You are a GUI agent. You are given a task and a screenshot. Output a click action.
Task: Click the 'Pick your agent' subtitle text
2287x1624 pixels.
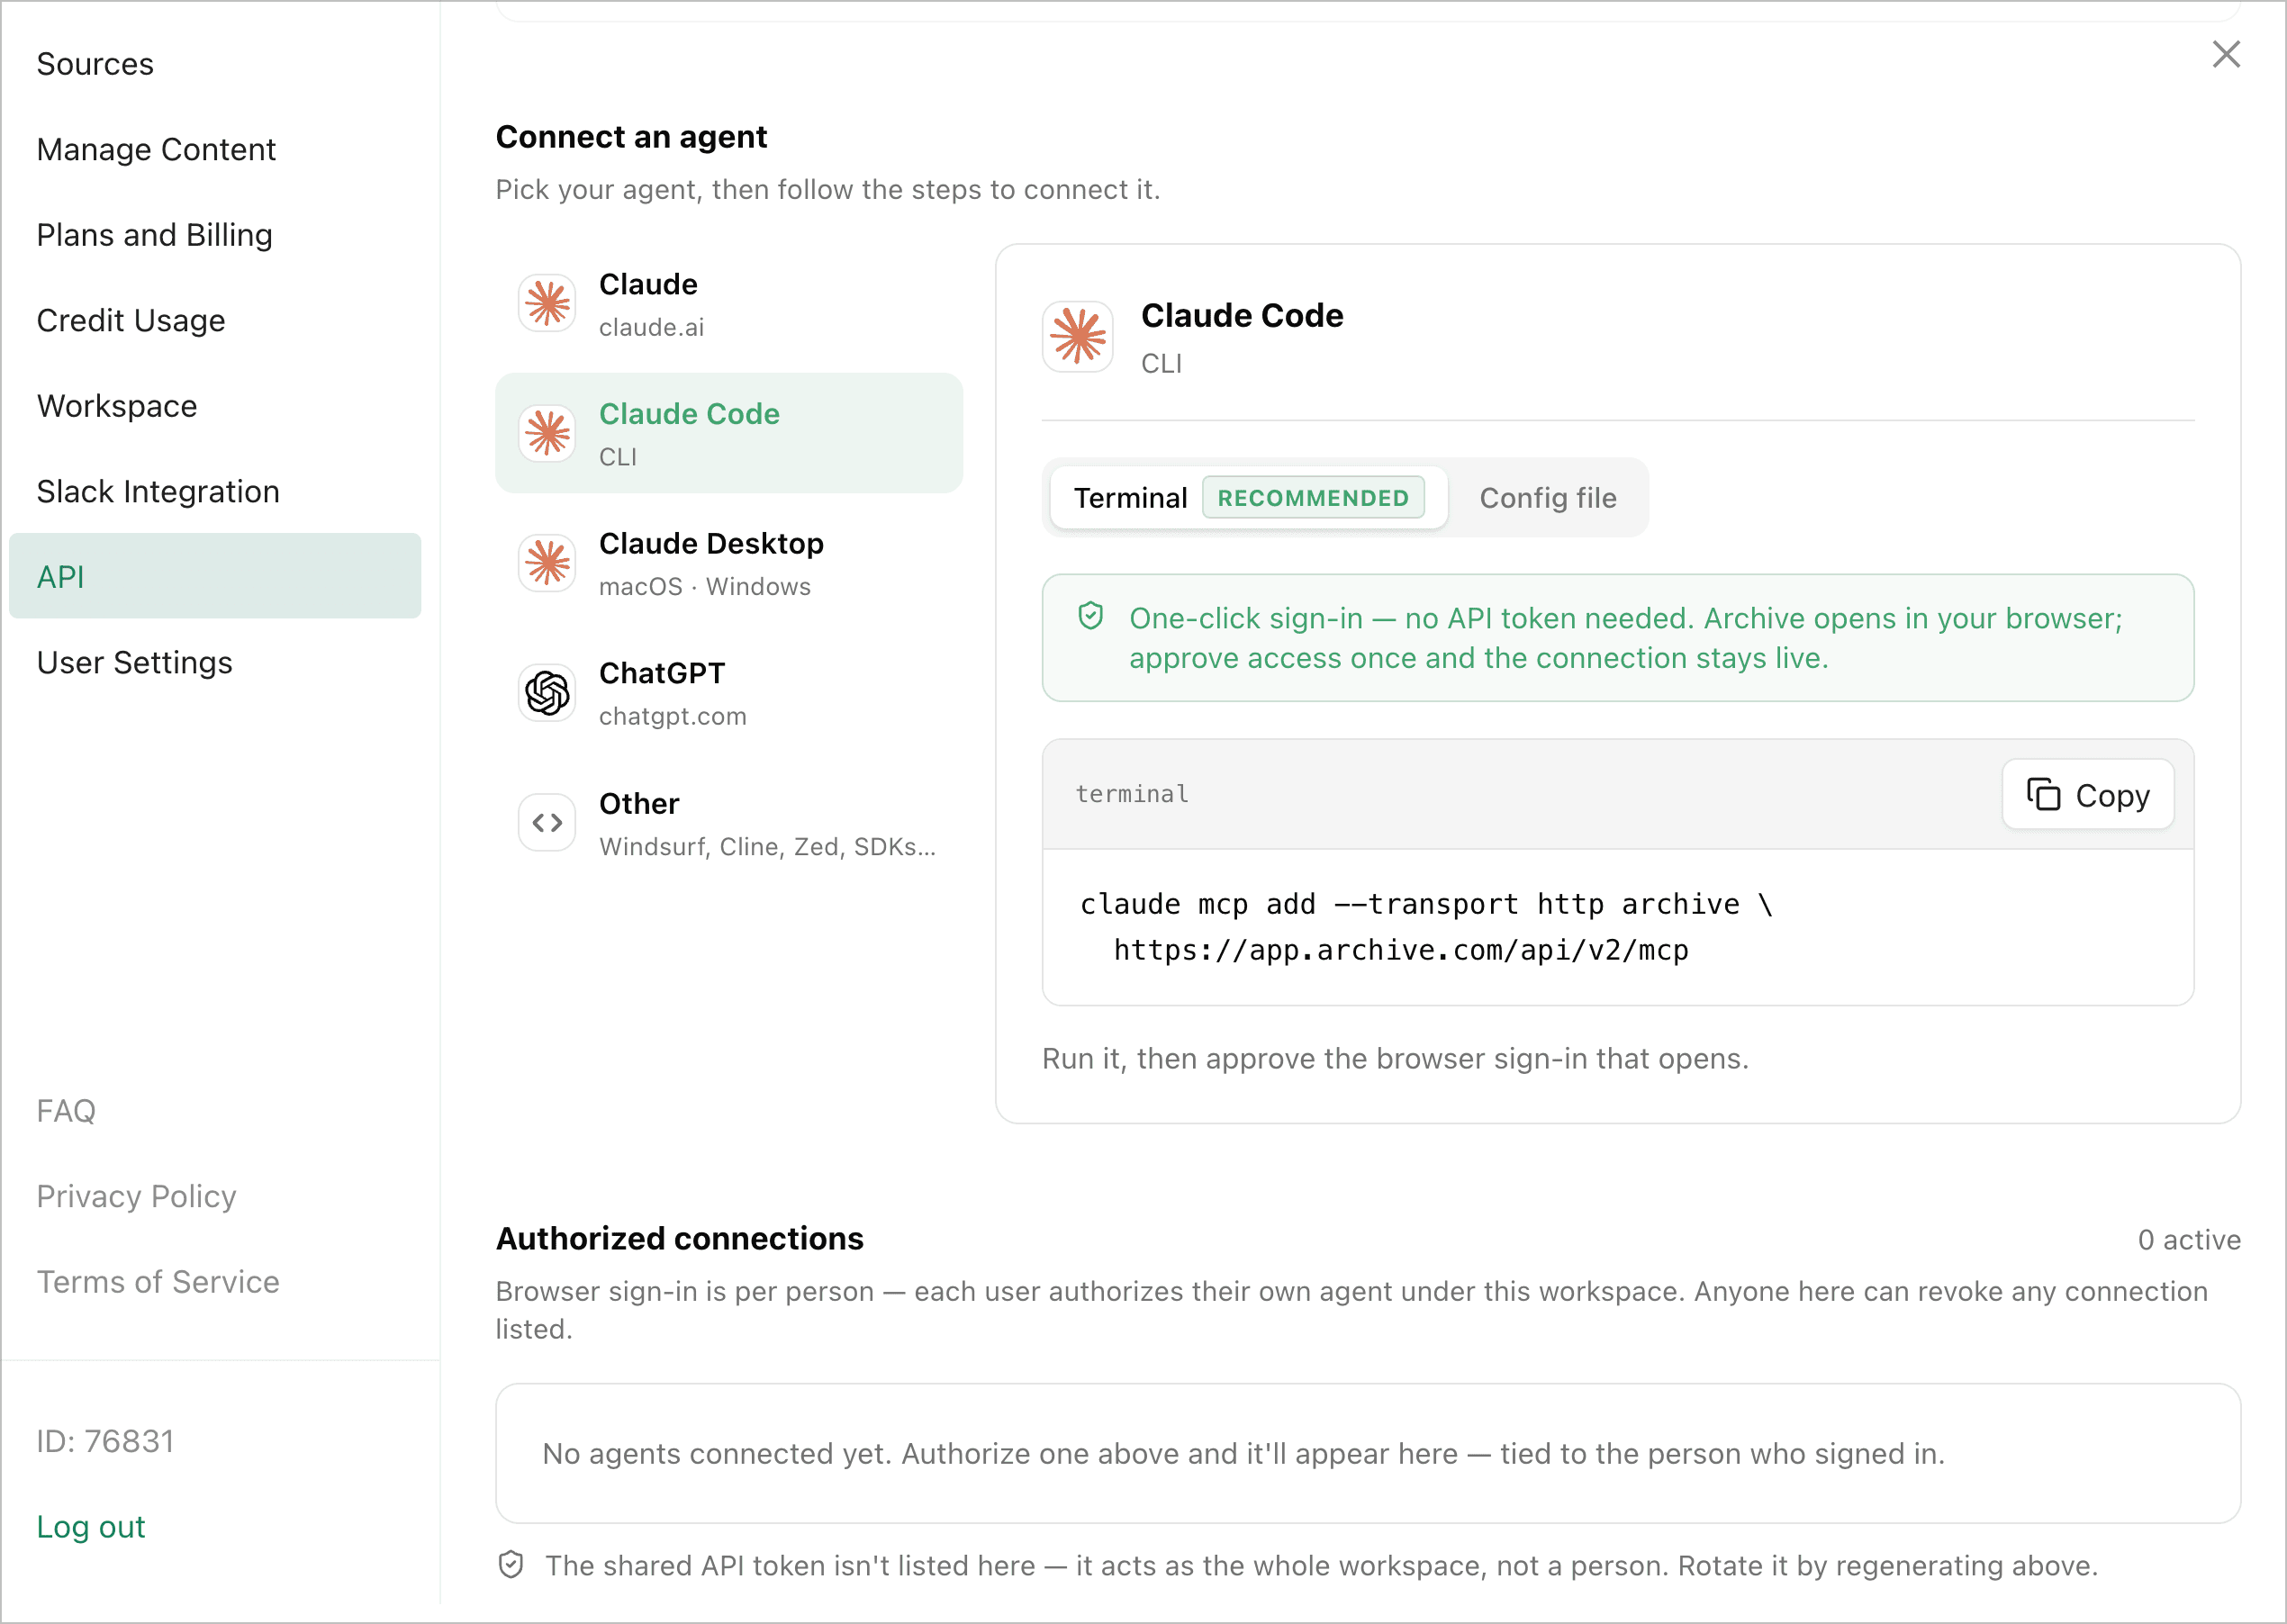[827, 190]
